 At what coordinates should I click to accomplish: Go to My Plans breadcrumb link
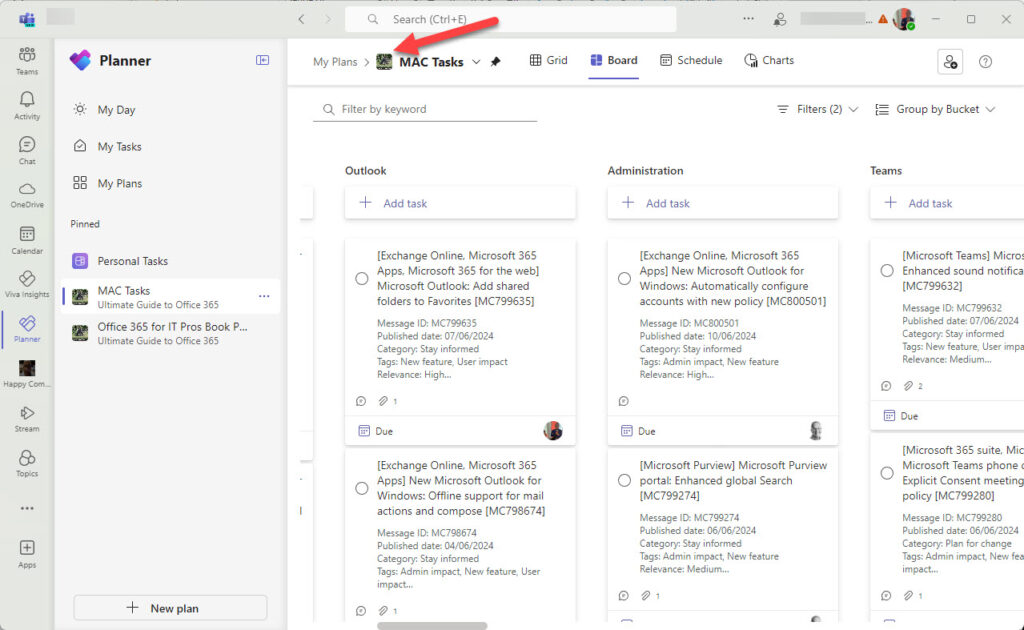point(335,62)
